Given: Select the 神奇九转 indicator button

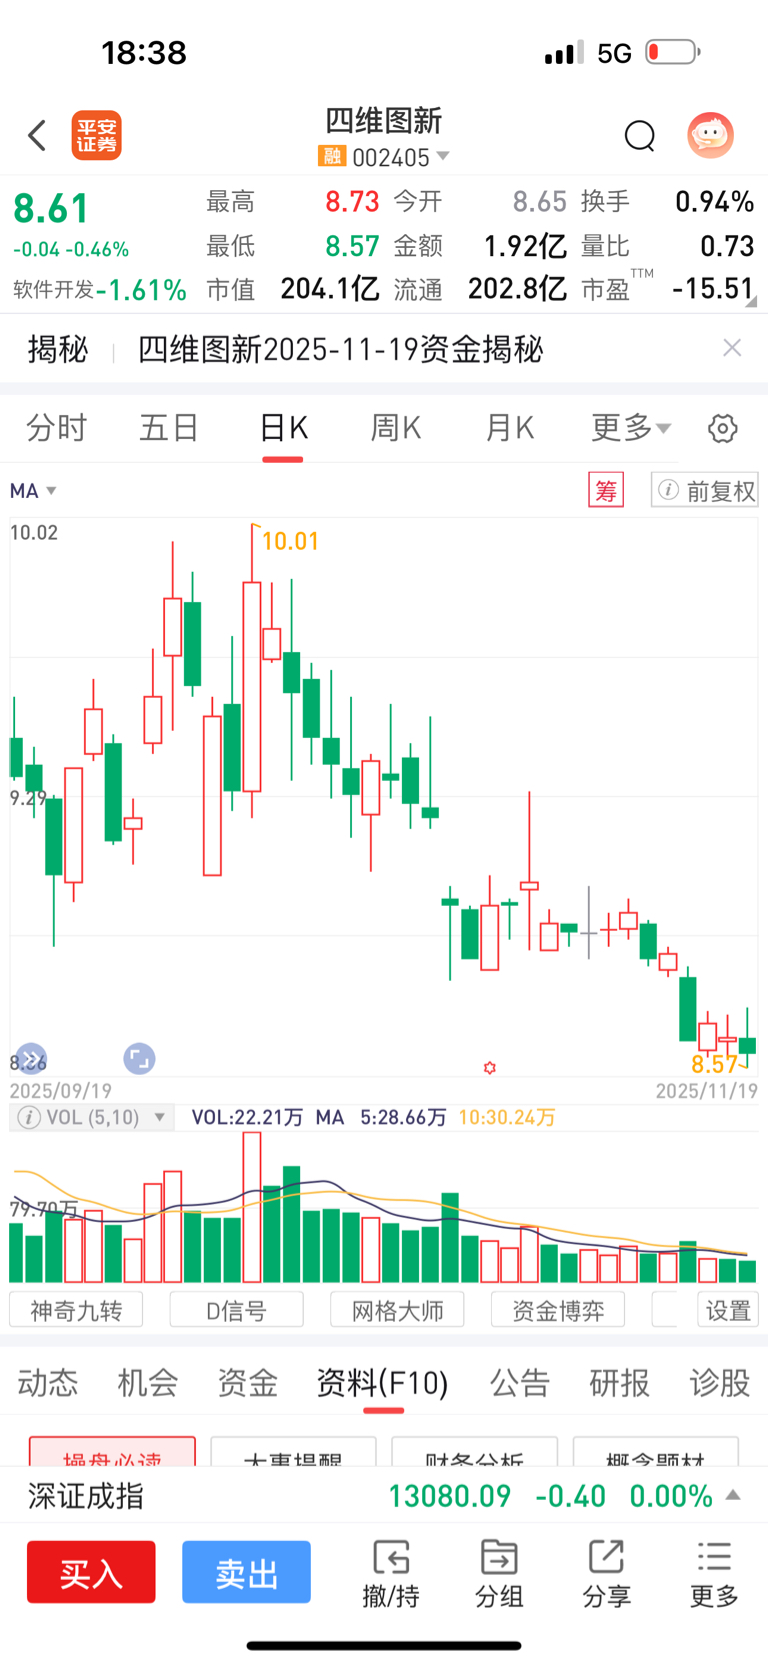Looking at the screenshot, I should (76, 1310).
